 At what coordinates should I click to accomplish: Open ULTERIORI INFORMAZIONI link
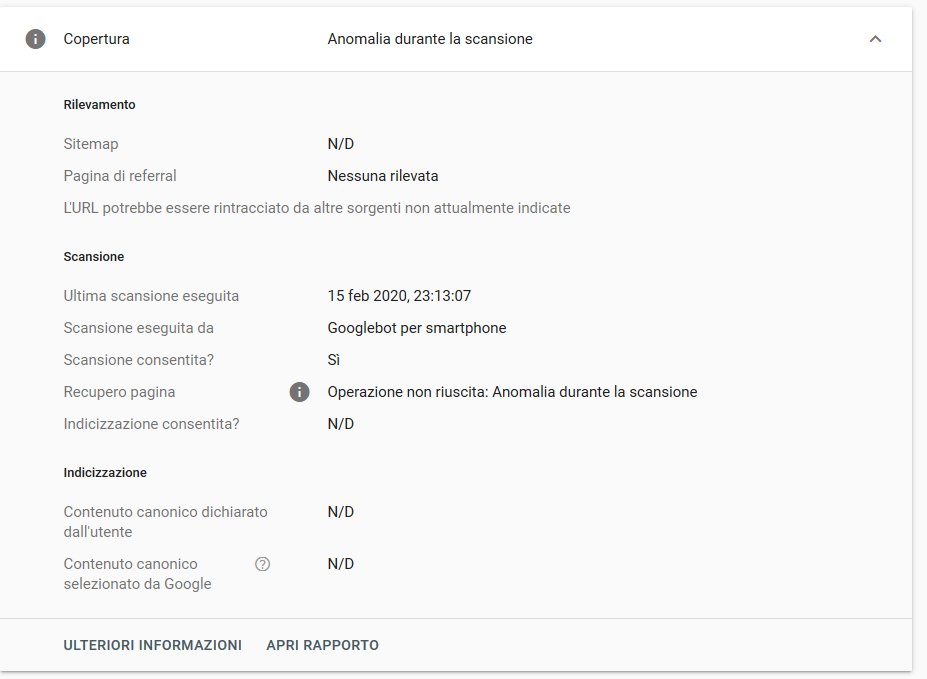(x=152, y=645)
